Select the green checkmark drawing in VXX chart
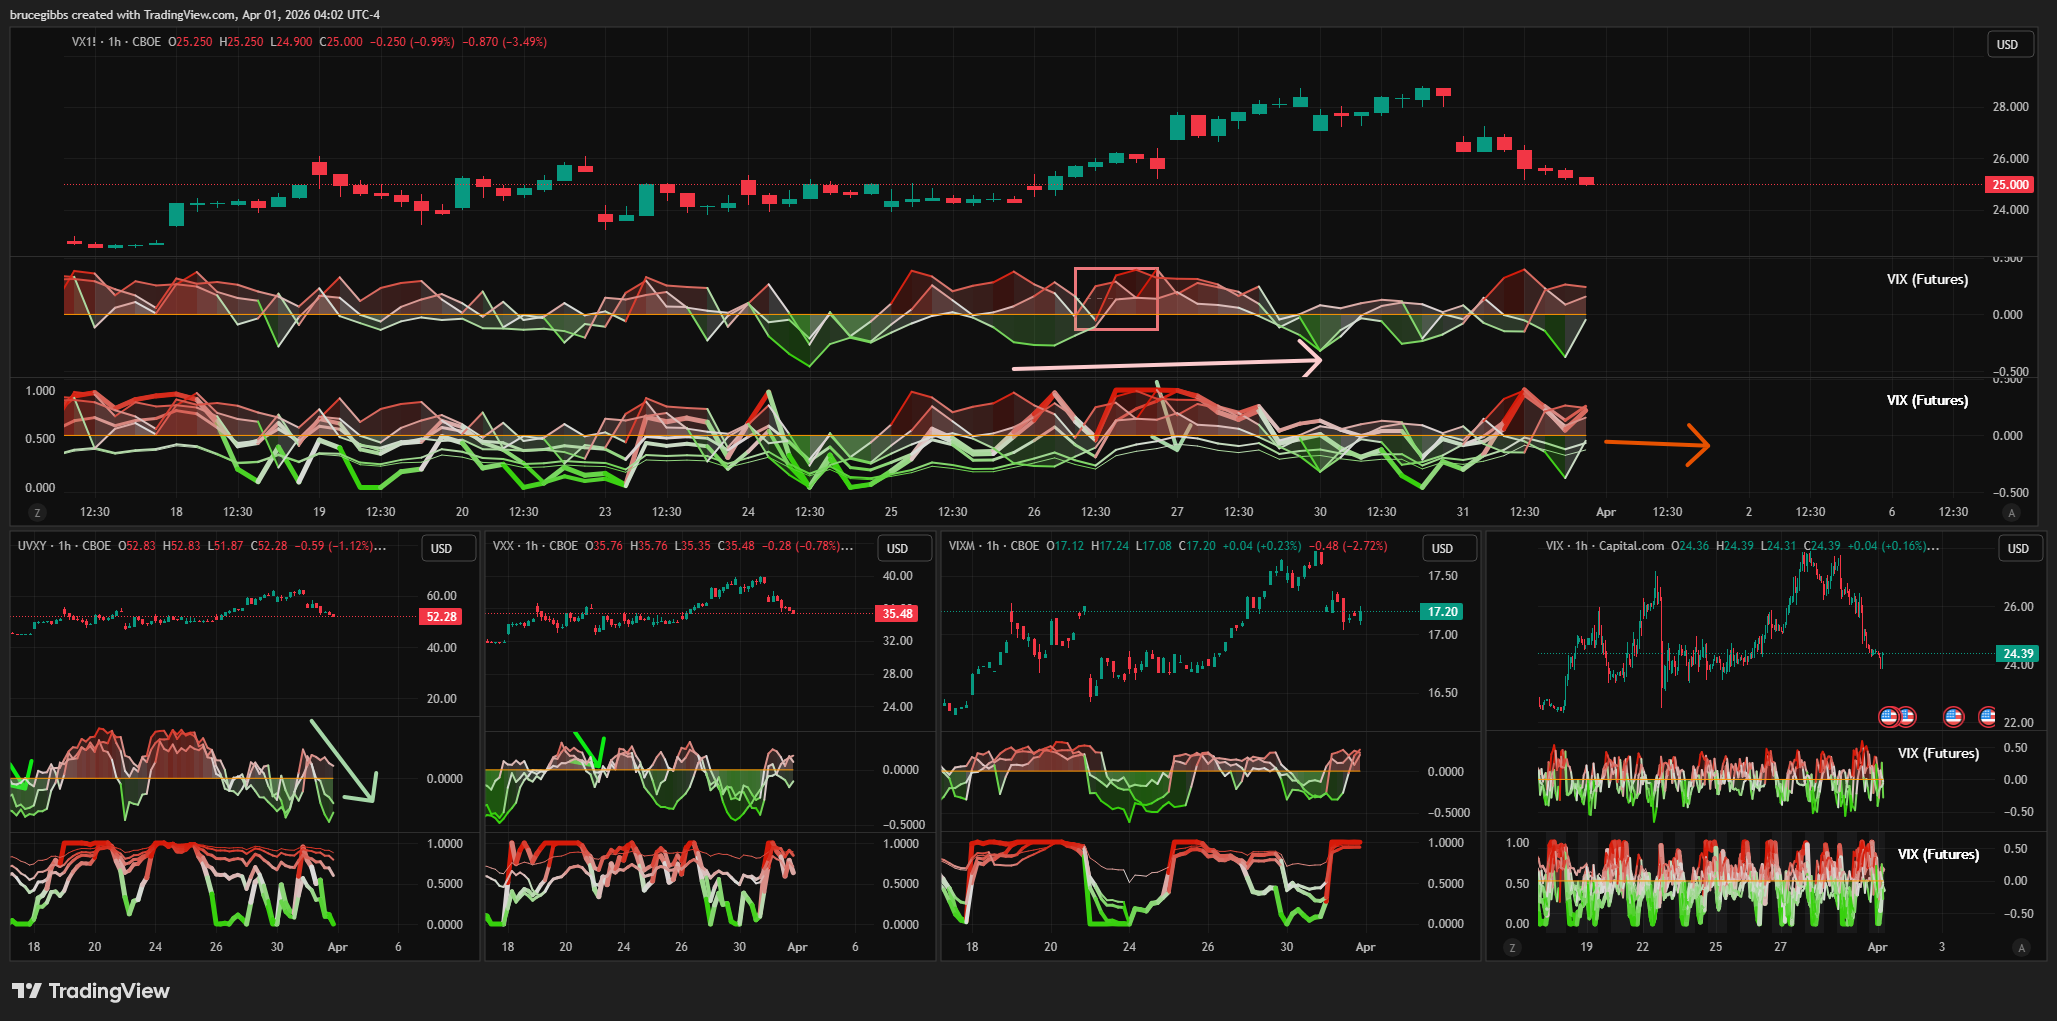This screenshot has width=2057, height=1021. (590, 750)
